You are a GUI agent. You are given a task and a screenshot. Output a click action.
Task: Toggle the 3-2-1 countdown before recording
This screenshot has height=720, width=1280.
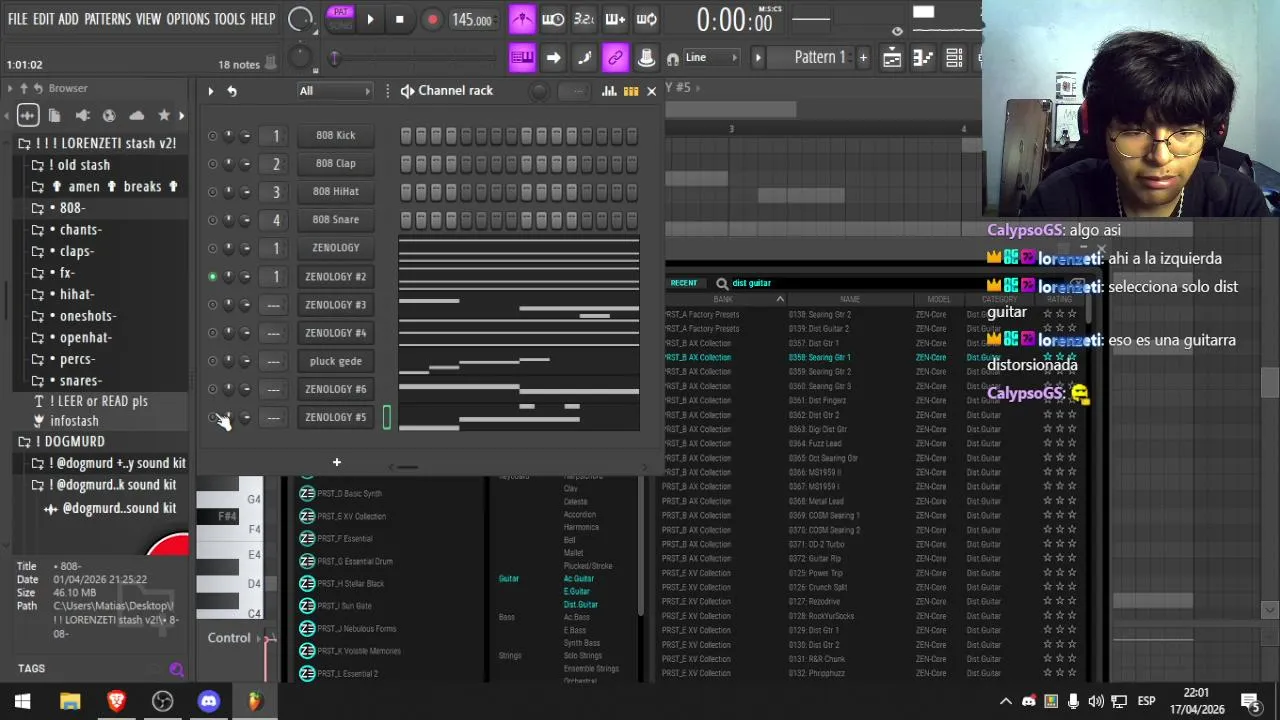click(x=584, y=19)
